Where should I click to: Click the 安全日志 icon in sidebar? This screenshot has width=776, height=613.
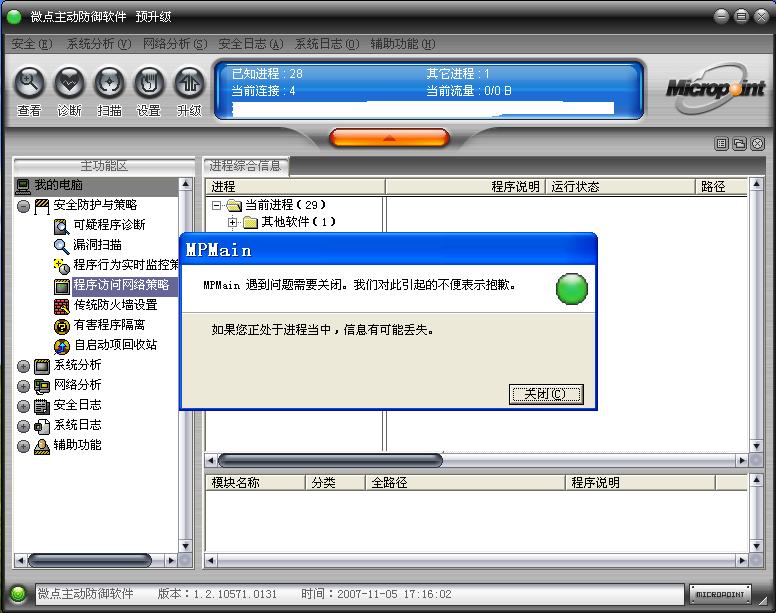coord(42,406)
